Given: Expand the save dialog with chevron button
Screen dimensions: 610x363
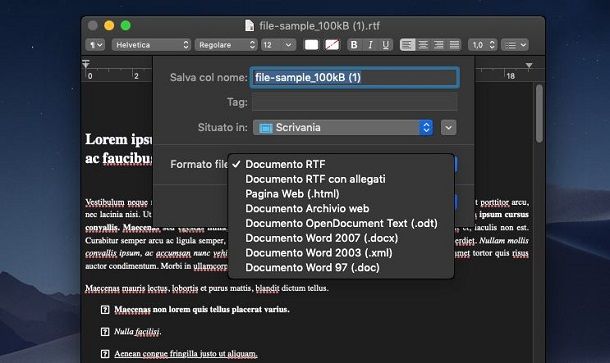Looking at the screenshot, I should pos(449,128).
